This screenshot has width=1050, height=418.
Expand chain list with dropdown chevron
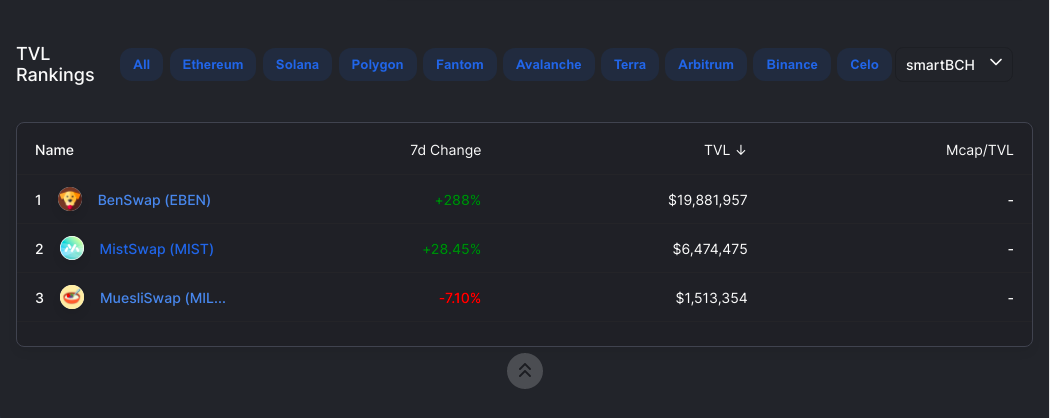click(996, 62)
